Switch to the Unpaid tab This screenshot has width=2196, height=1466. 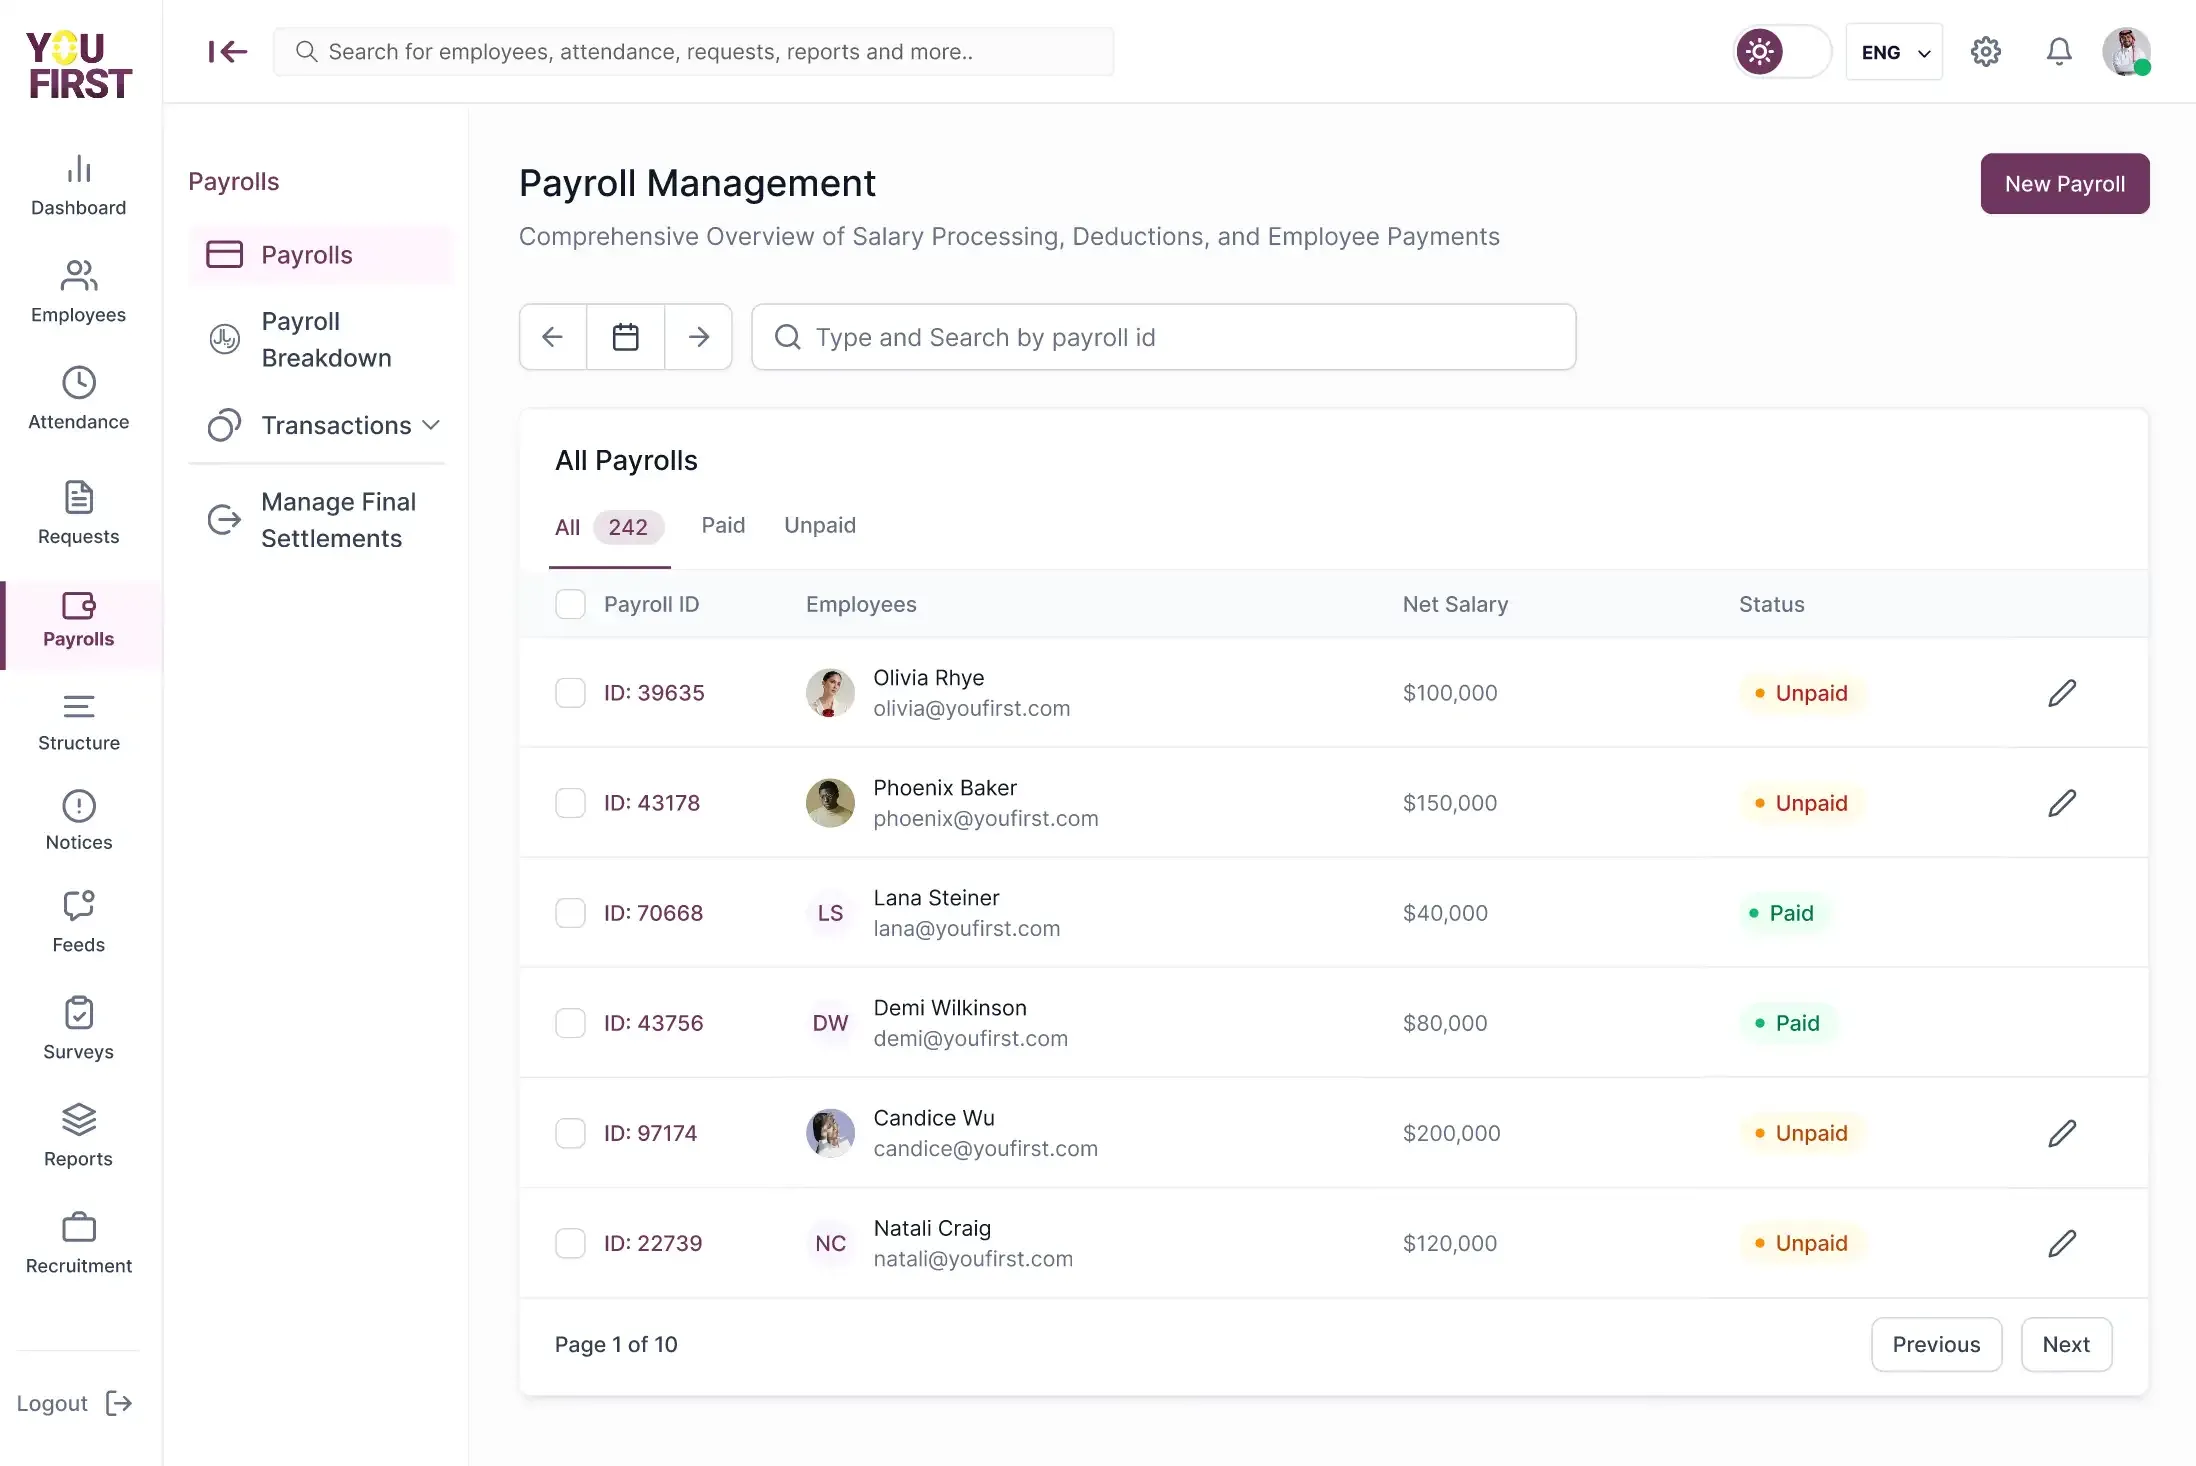820,525
